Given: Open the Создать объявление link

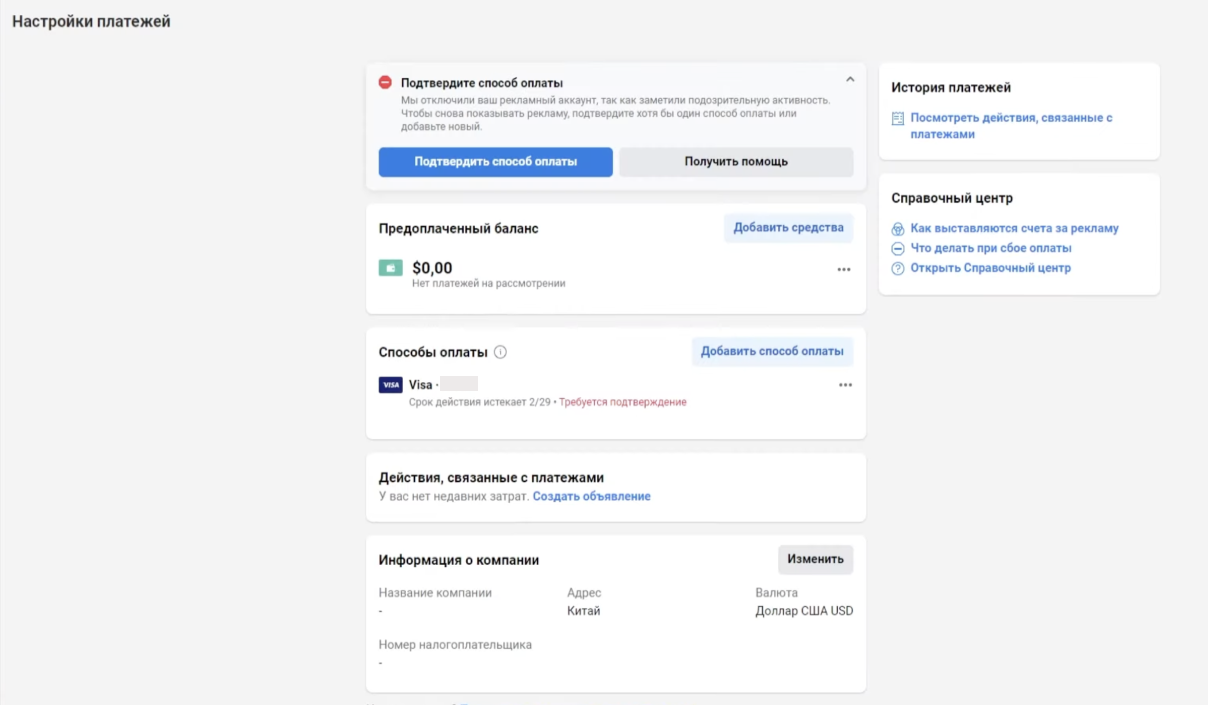Looking at the screenshot, I should [x=591, y=496].
